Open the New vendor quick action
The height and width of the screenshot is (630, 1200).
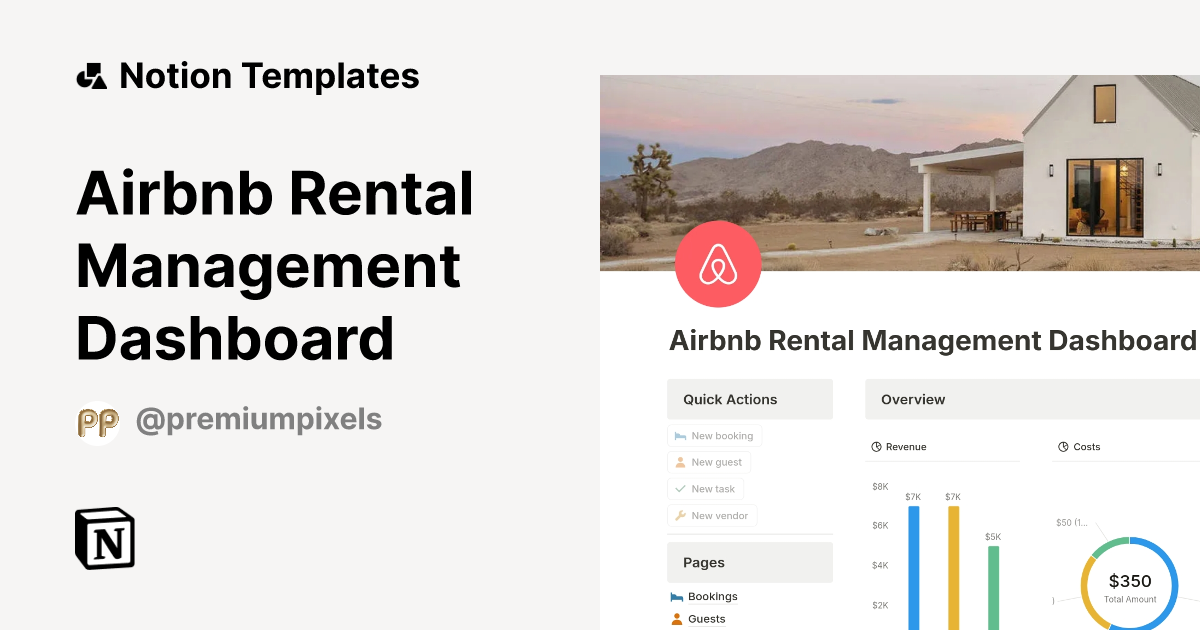tap(712, 515)
